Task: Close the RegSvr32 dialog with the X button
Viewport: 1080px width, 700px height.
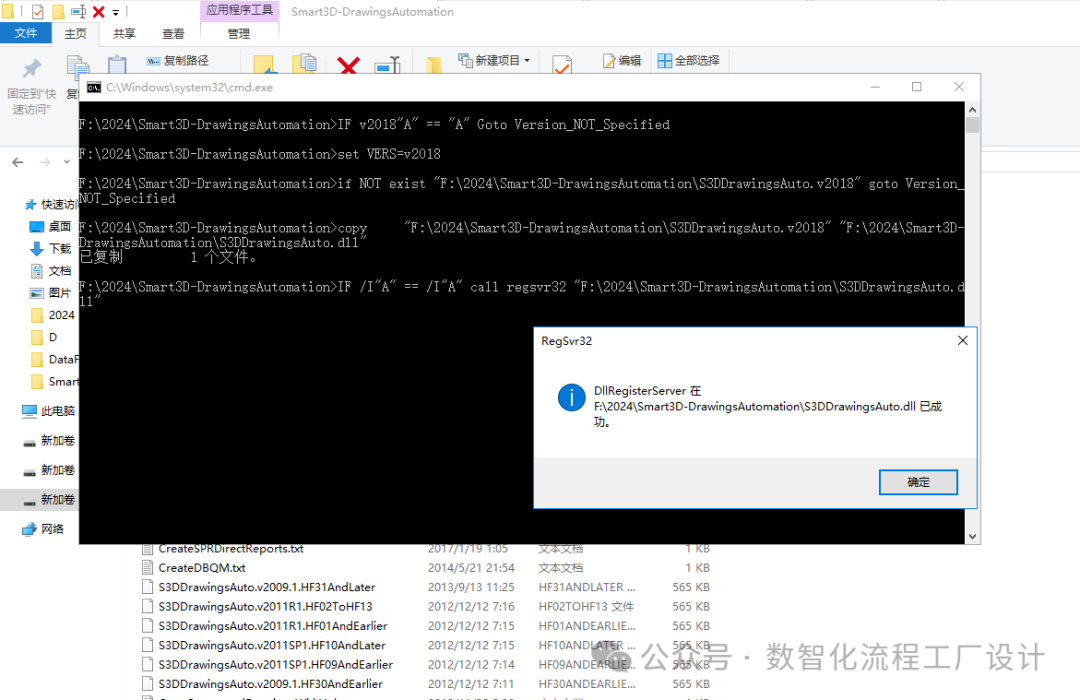Action: point(962,340)
